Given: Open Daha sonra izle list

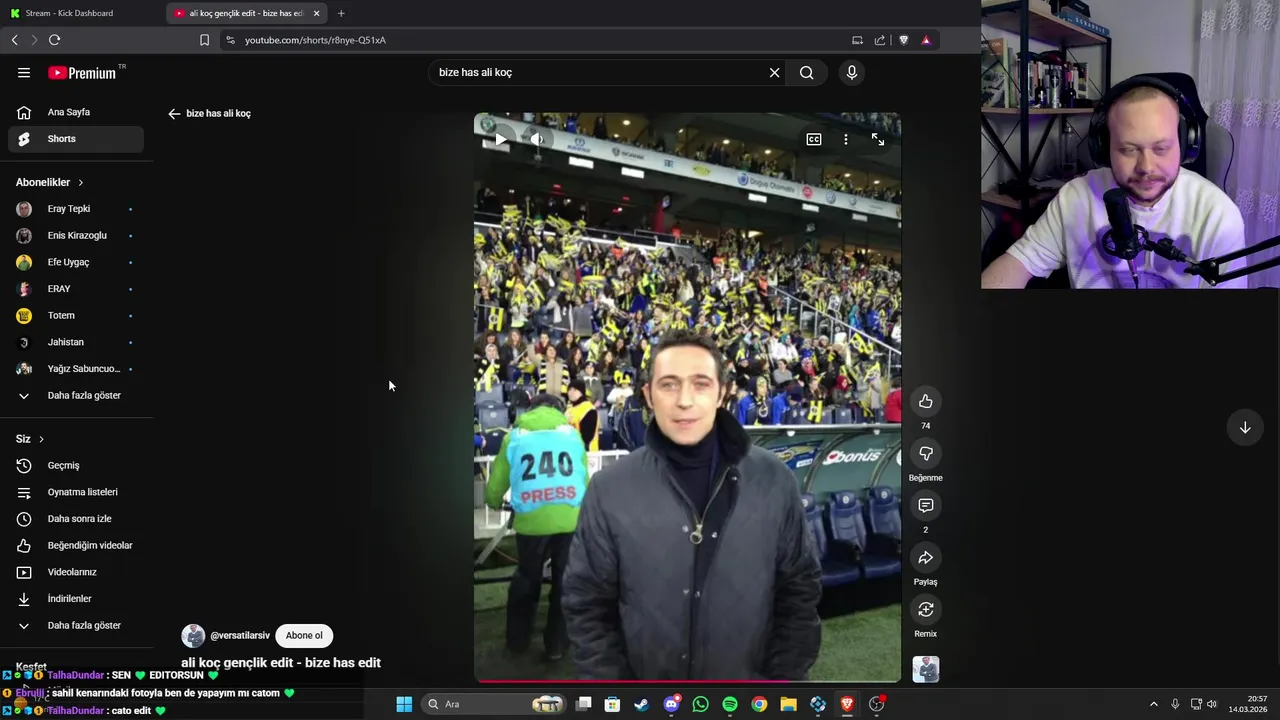Looking at the screenshot, I should [x=76, y=519].
